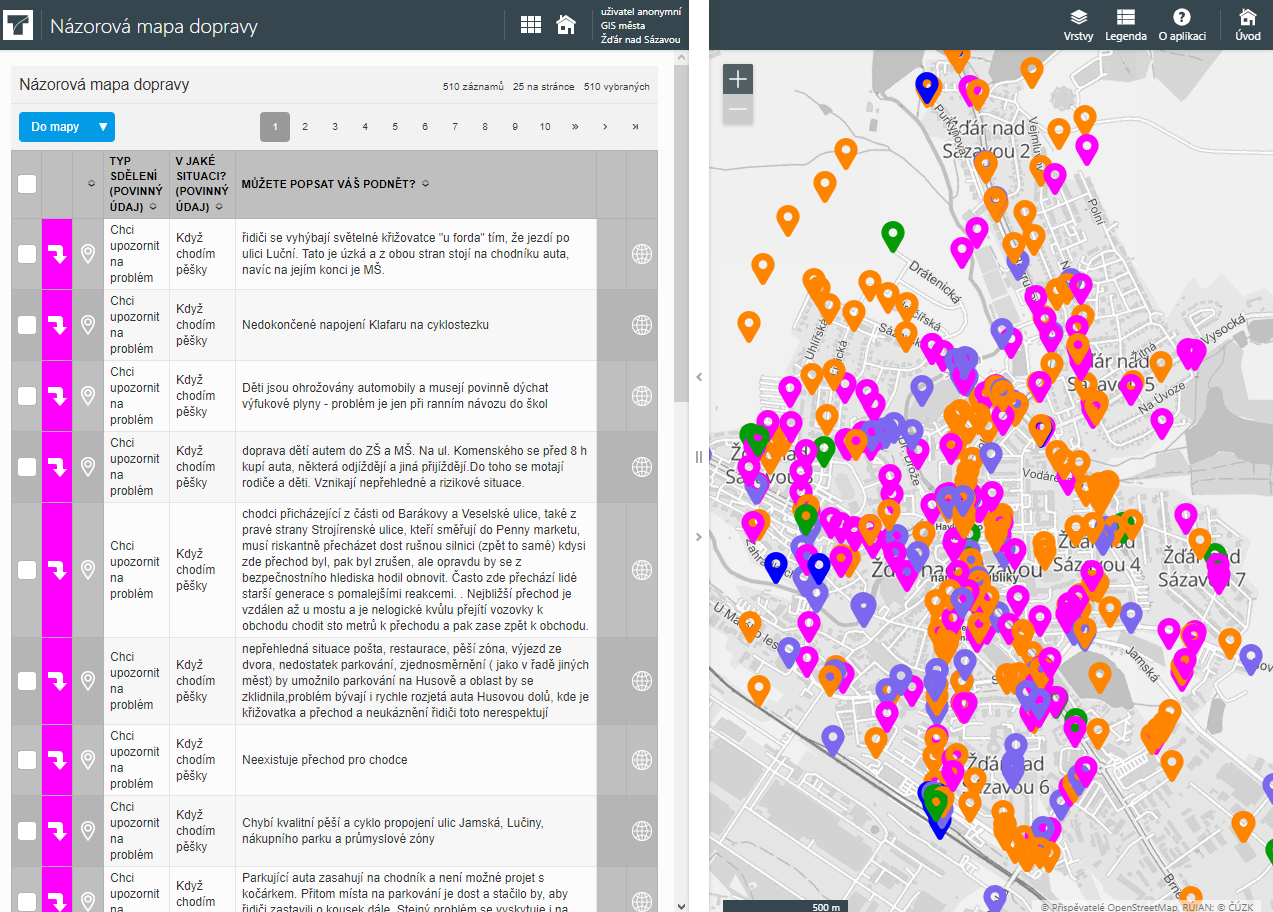Skip ahead pages with double arrow

pos(575,127)
